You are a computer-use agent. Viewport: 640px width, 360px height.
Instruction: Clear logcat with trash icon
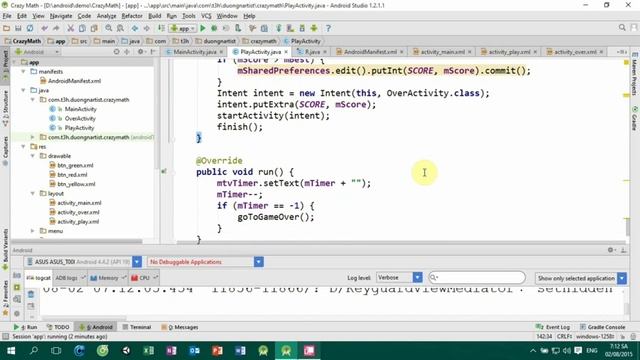pyautogui.click(x=31, y=294)
